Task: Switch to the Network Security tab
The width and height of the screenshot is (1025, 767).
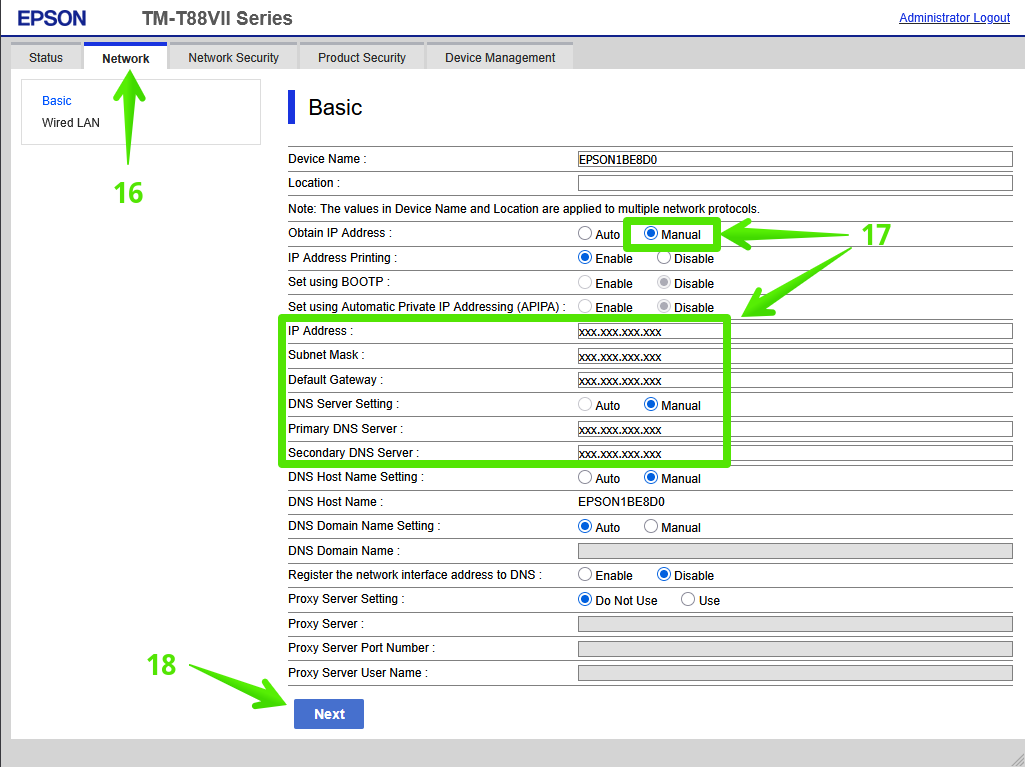Action: point(233,58)
